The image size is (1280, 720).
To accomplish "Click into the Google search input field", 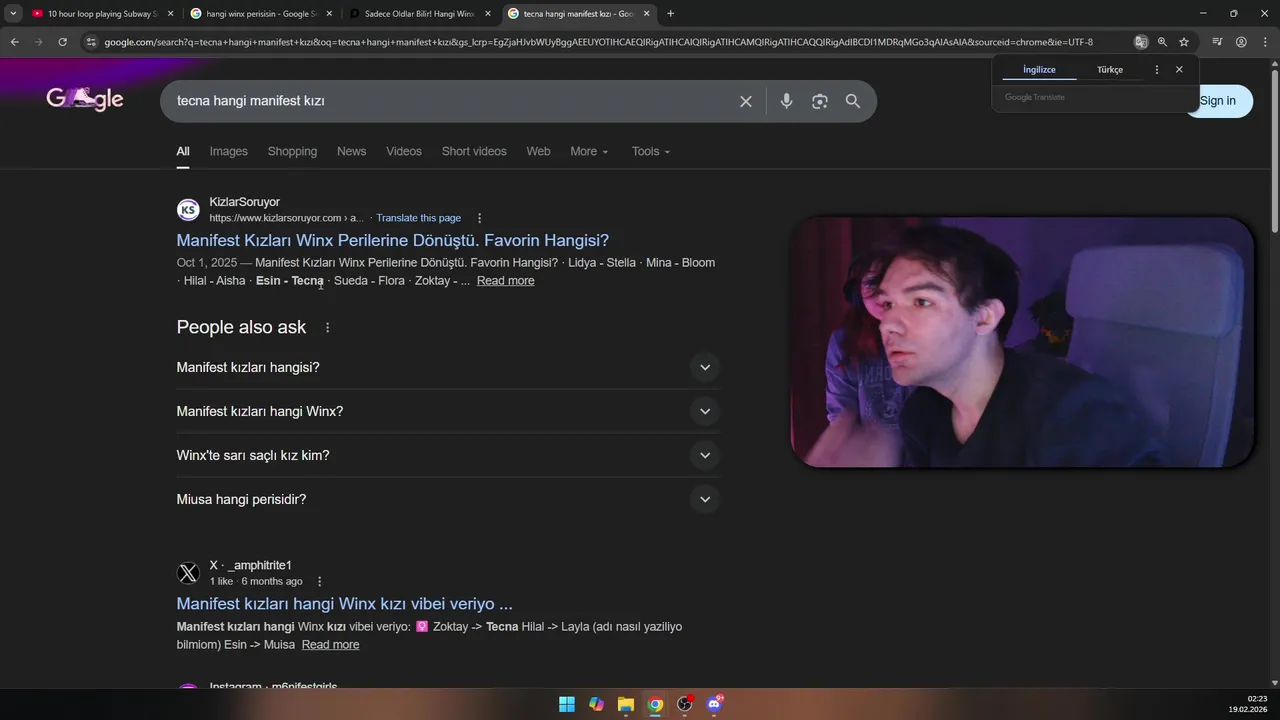I will [450, 101].
